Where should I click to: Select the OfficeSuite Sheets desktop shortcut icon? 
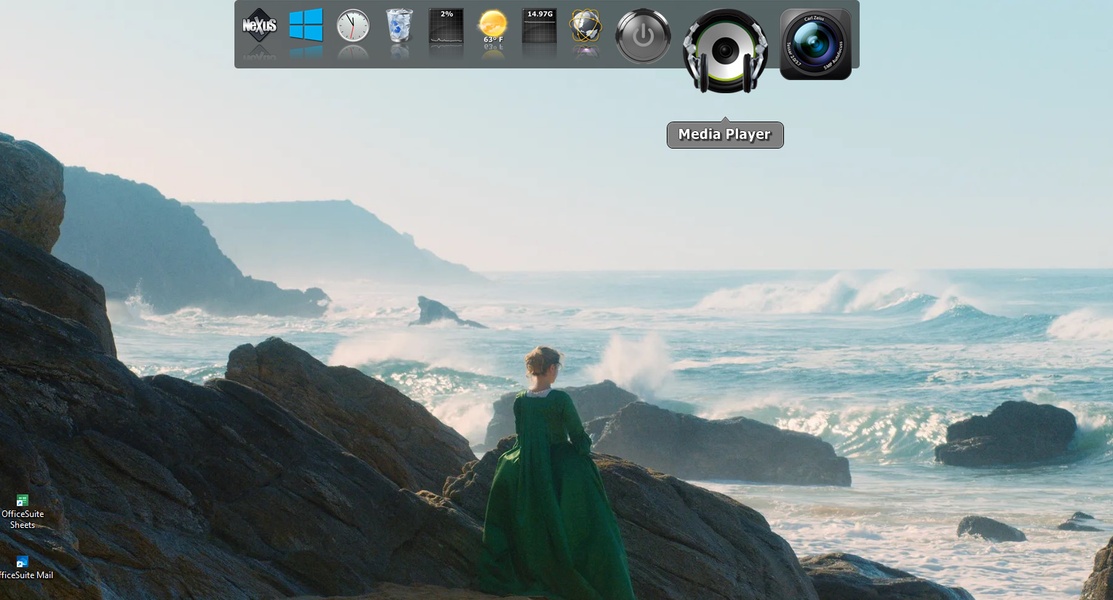[x=22, y=500]
